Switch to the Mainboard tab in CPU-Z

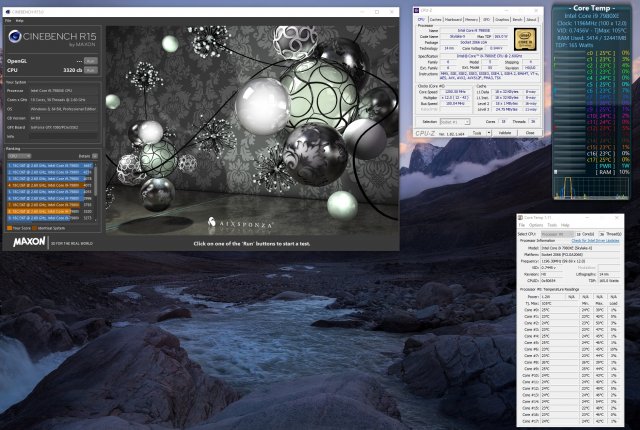click(451, 19)
